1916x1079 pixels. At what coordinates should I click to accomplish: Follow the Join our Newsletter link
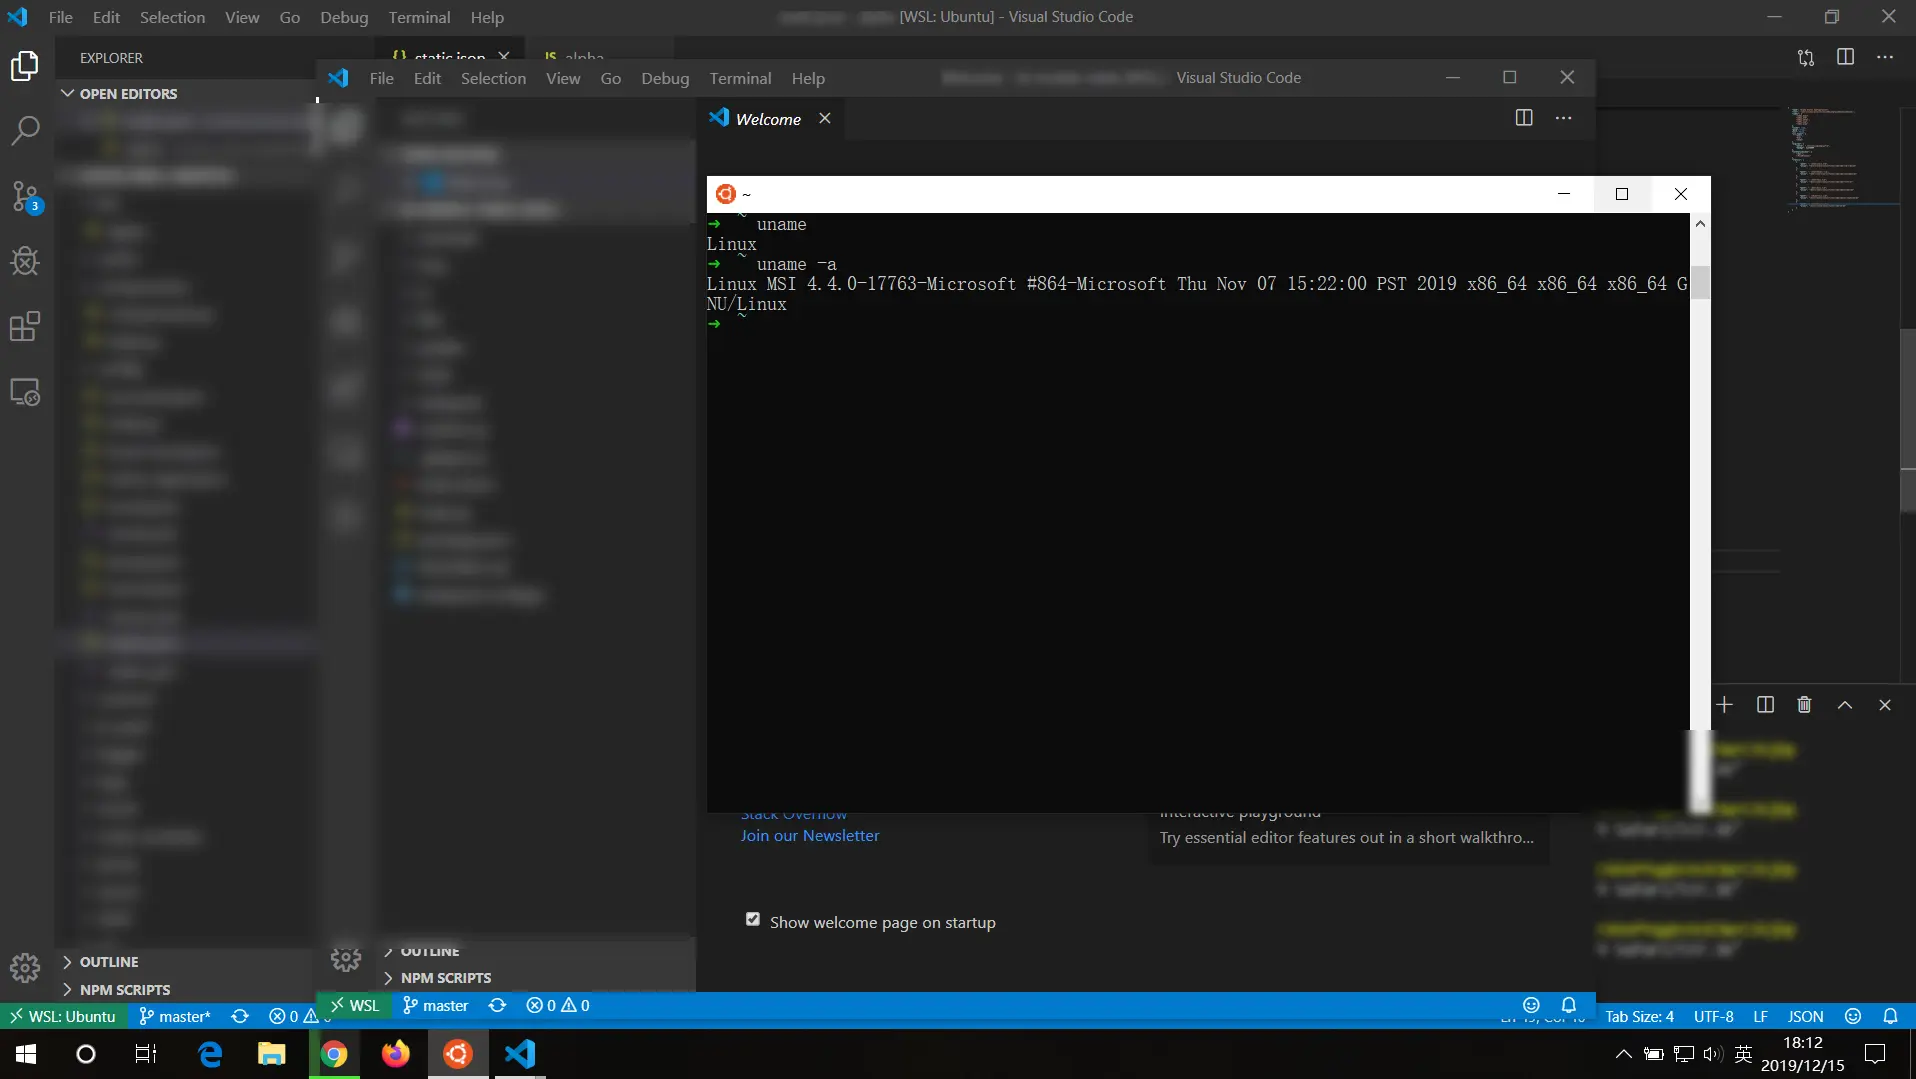[810, 836]
